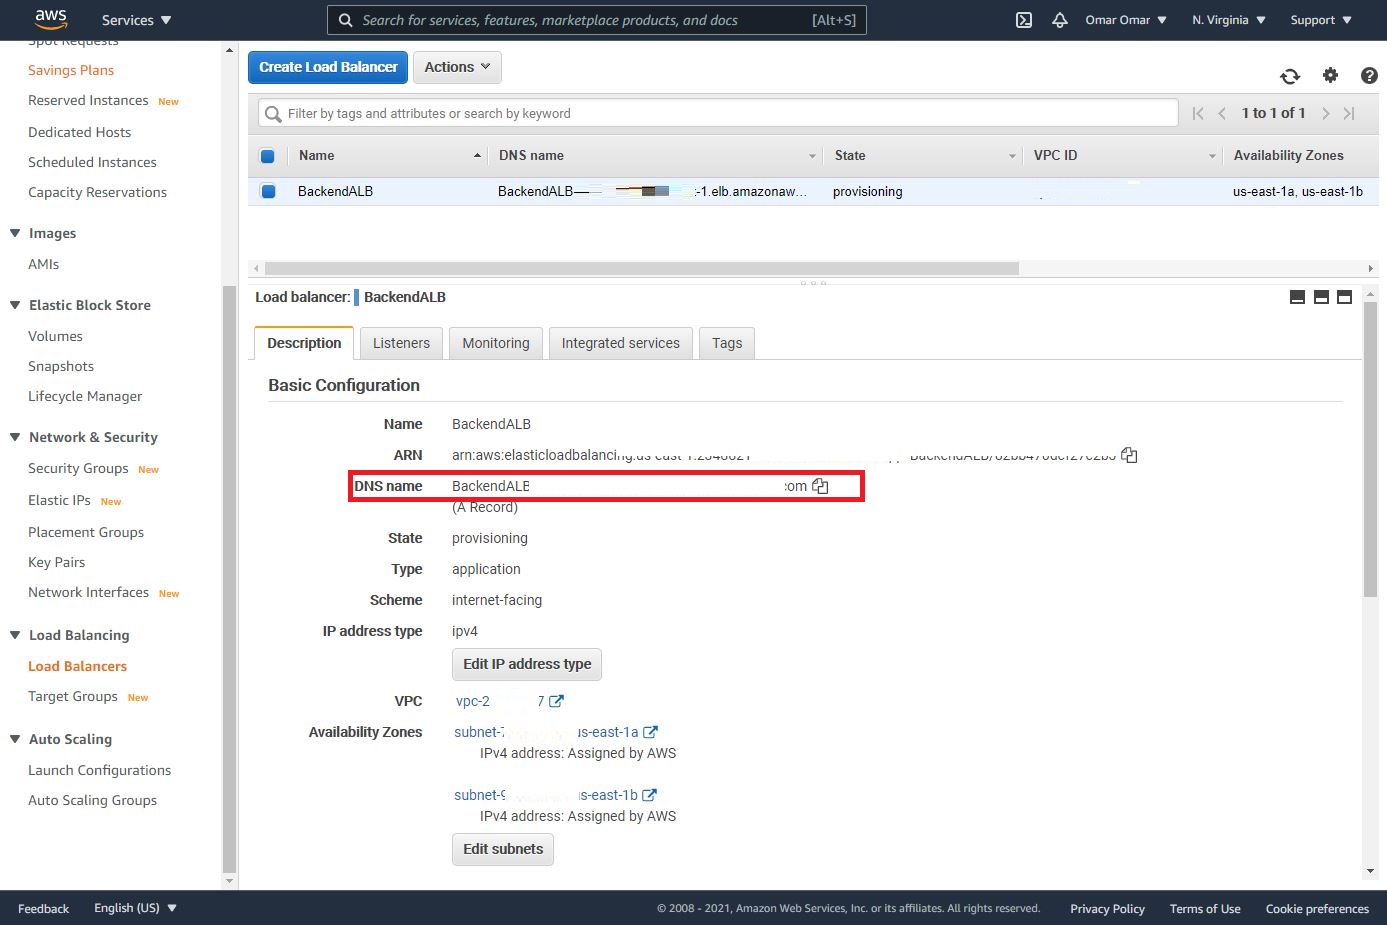Open Key Pairs in sidebar

point(56,562)
